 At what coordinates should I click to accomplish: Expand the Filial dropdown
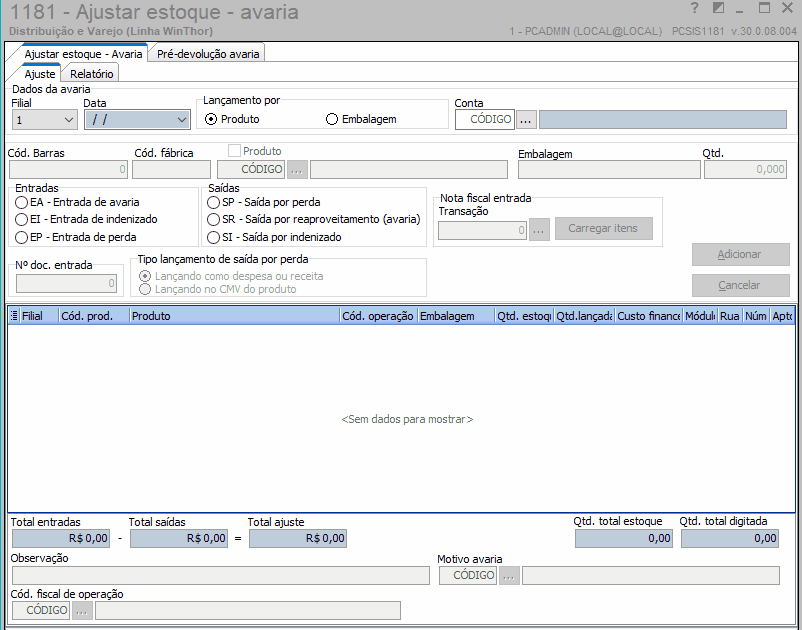coord(69,120)
